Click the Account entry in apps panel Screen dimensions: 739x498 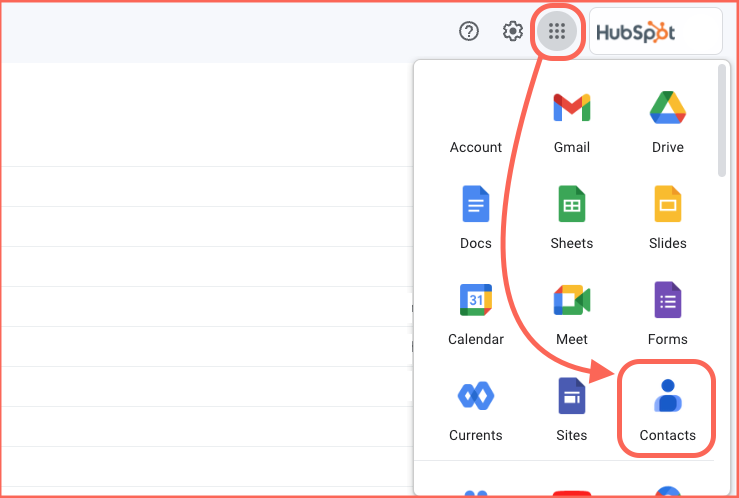475,146
